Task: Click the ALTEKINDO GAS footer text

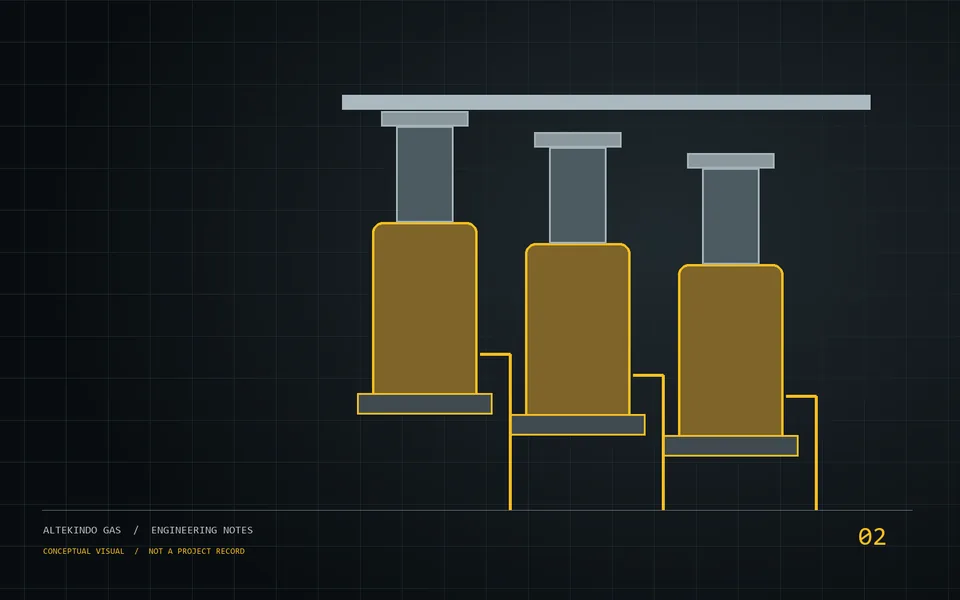Action: pyautogui.click(x=82, y=530)
